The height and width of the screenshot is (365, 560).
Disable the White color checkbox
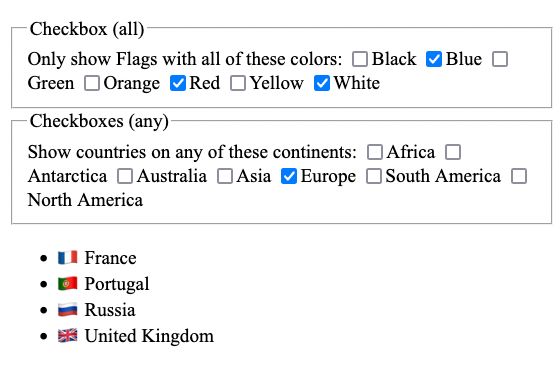pyautogui.click(x=322, y=83)
